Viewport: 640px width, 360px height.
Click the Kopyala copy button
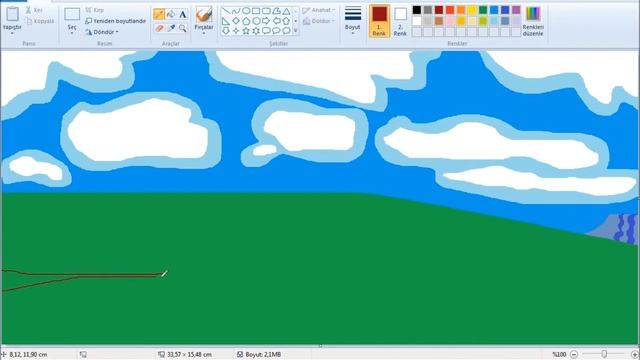(39, 21)
